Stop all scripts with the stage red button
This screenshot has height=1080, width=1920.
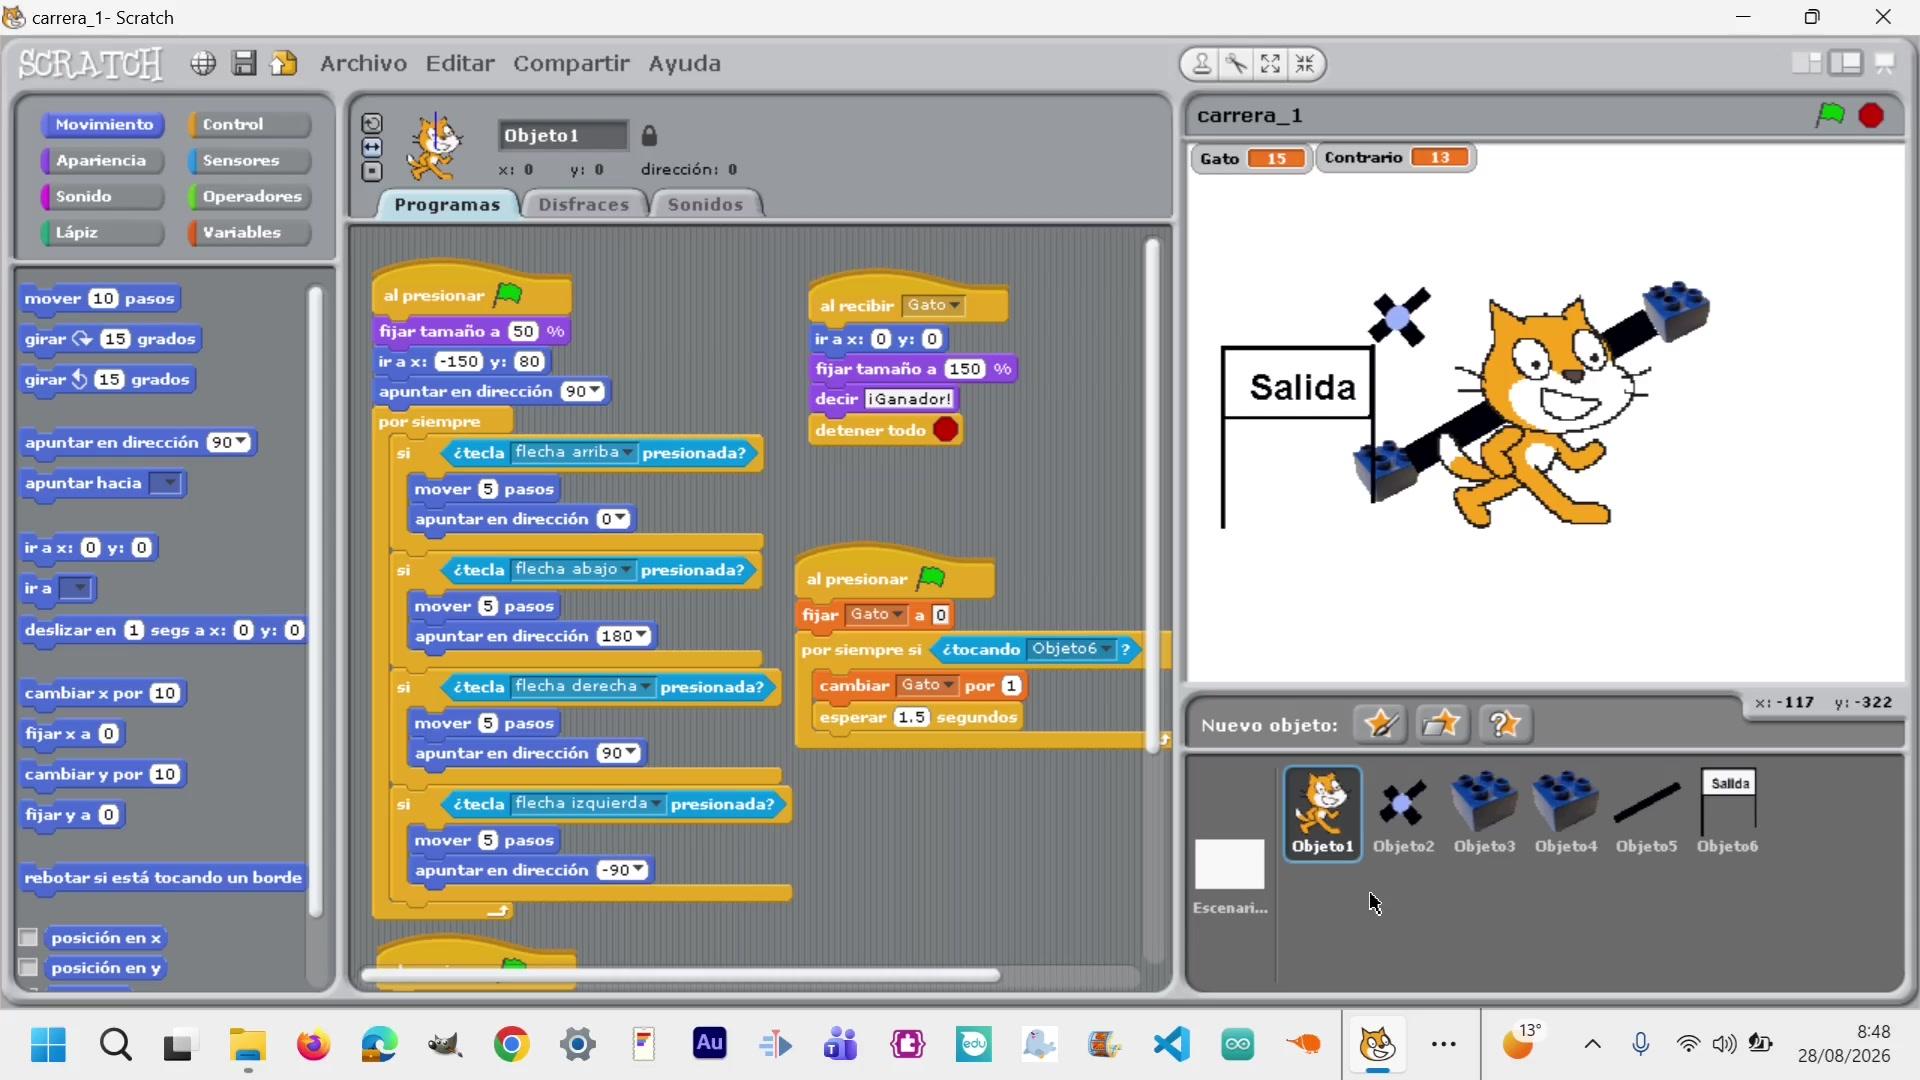1872,115
